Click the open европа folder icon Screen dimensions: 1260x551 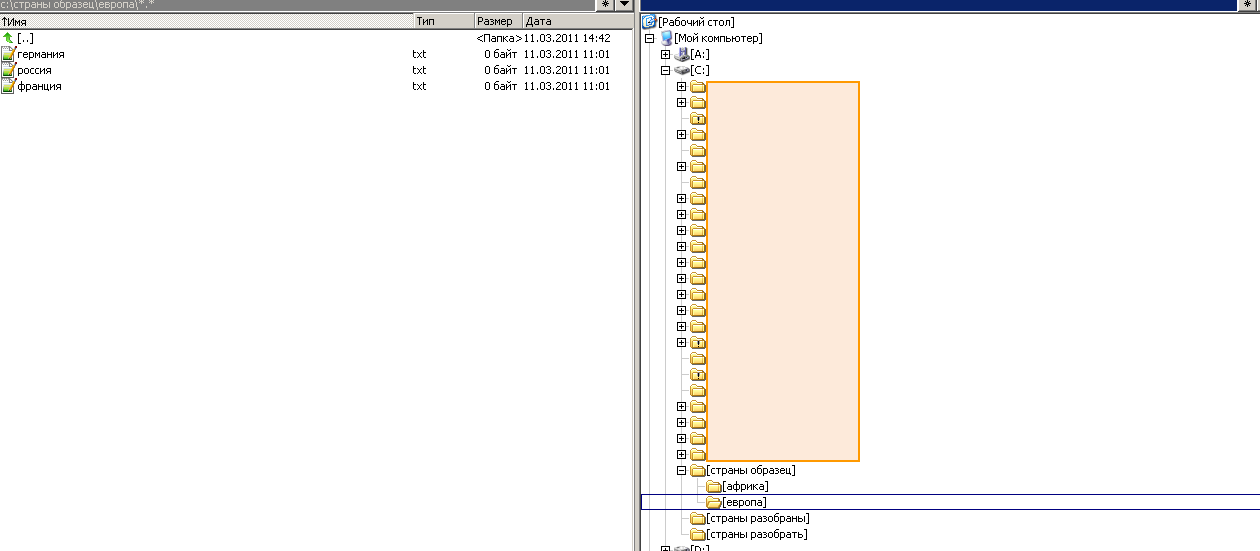714,502
